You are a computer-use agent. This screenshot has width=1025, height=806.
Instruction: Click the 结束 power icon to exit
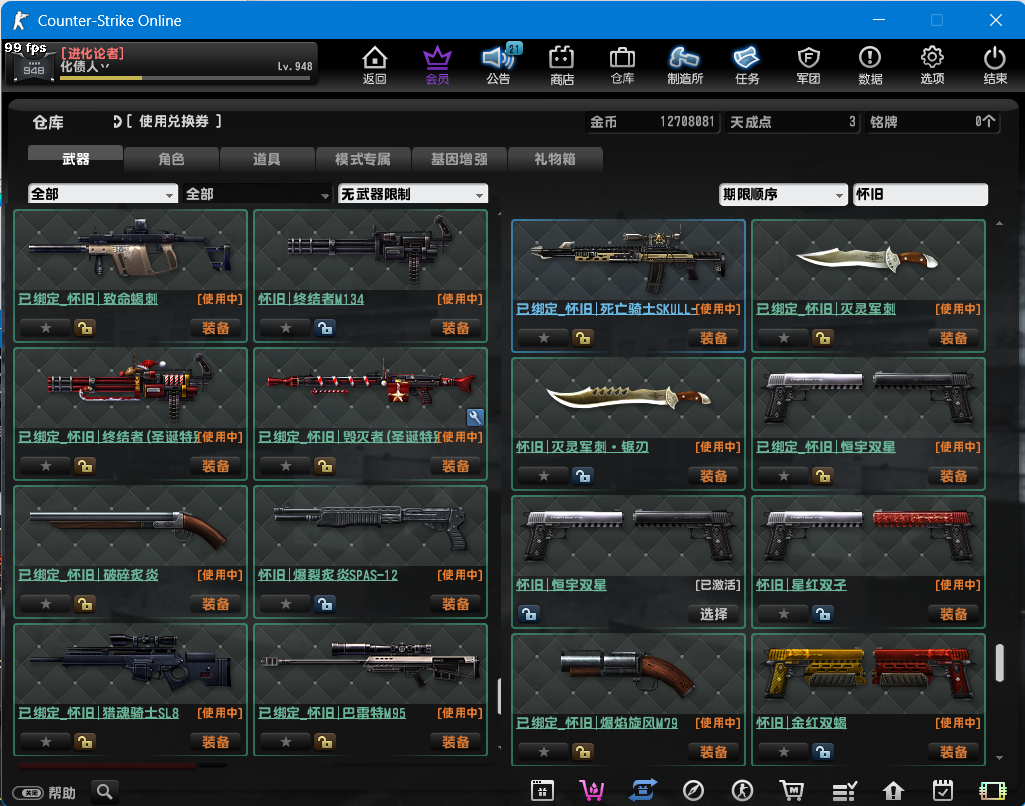tap(995, 65)
